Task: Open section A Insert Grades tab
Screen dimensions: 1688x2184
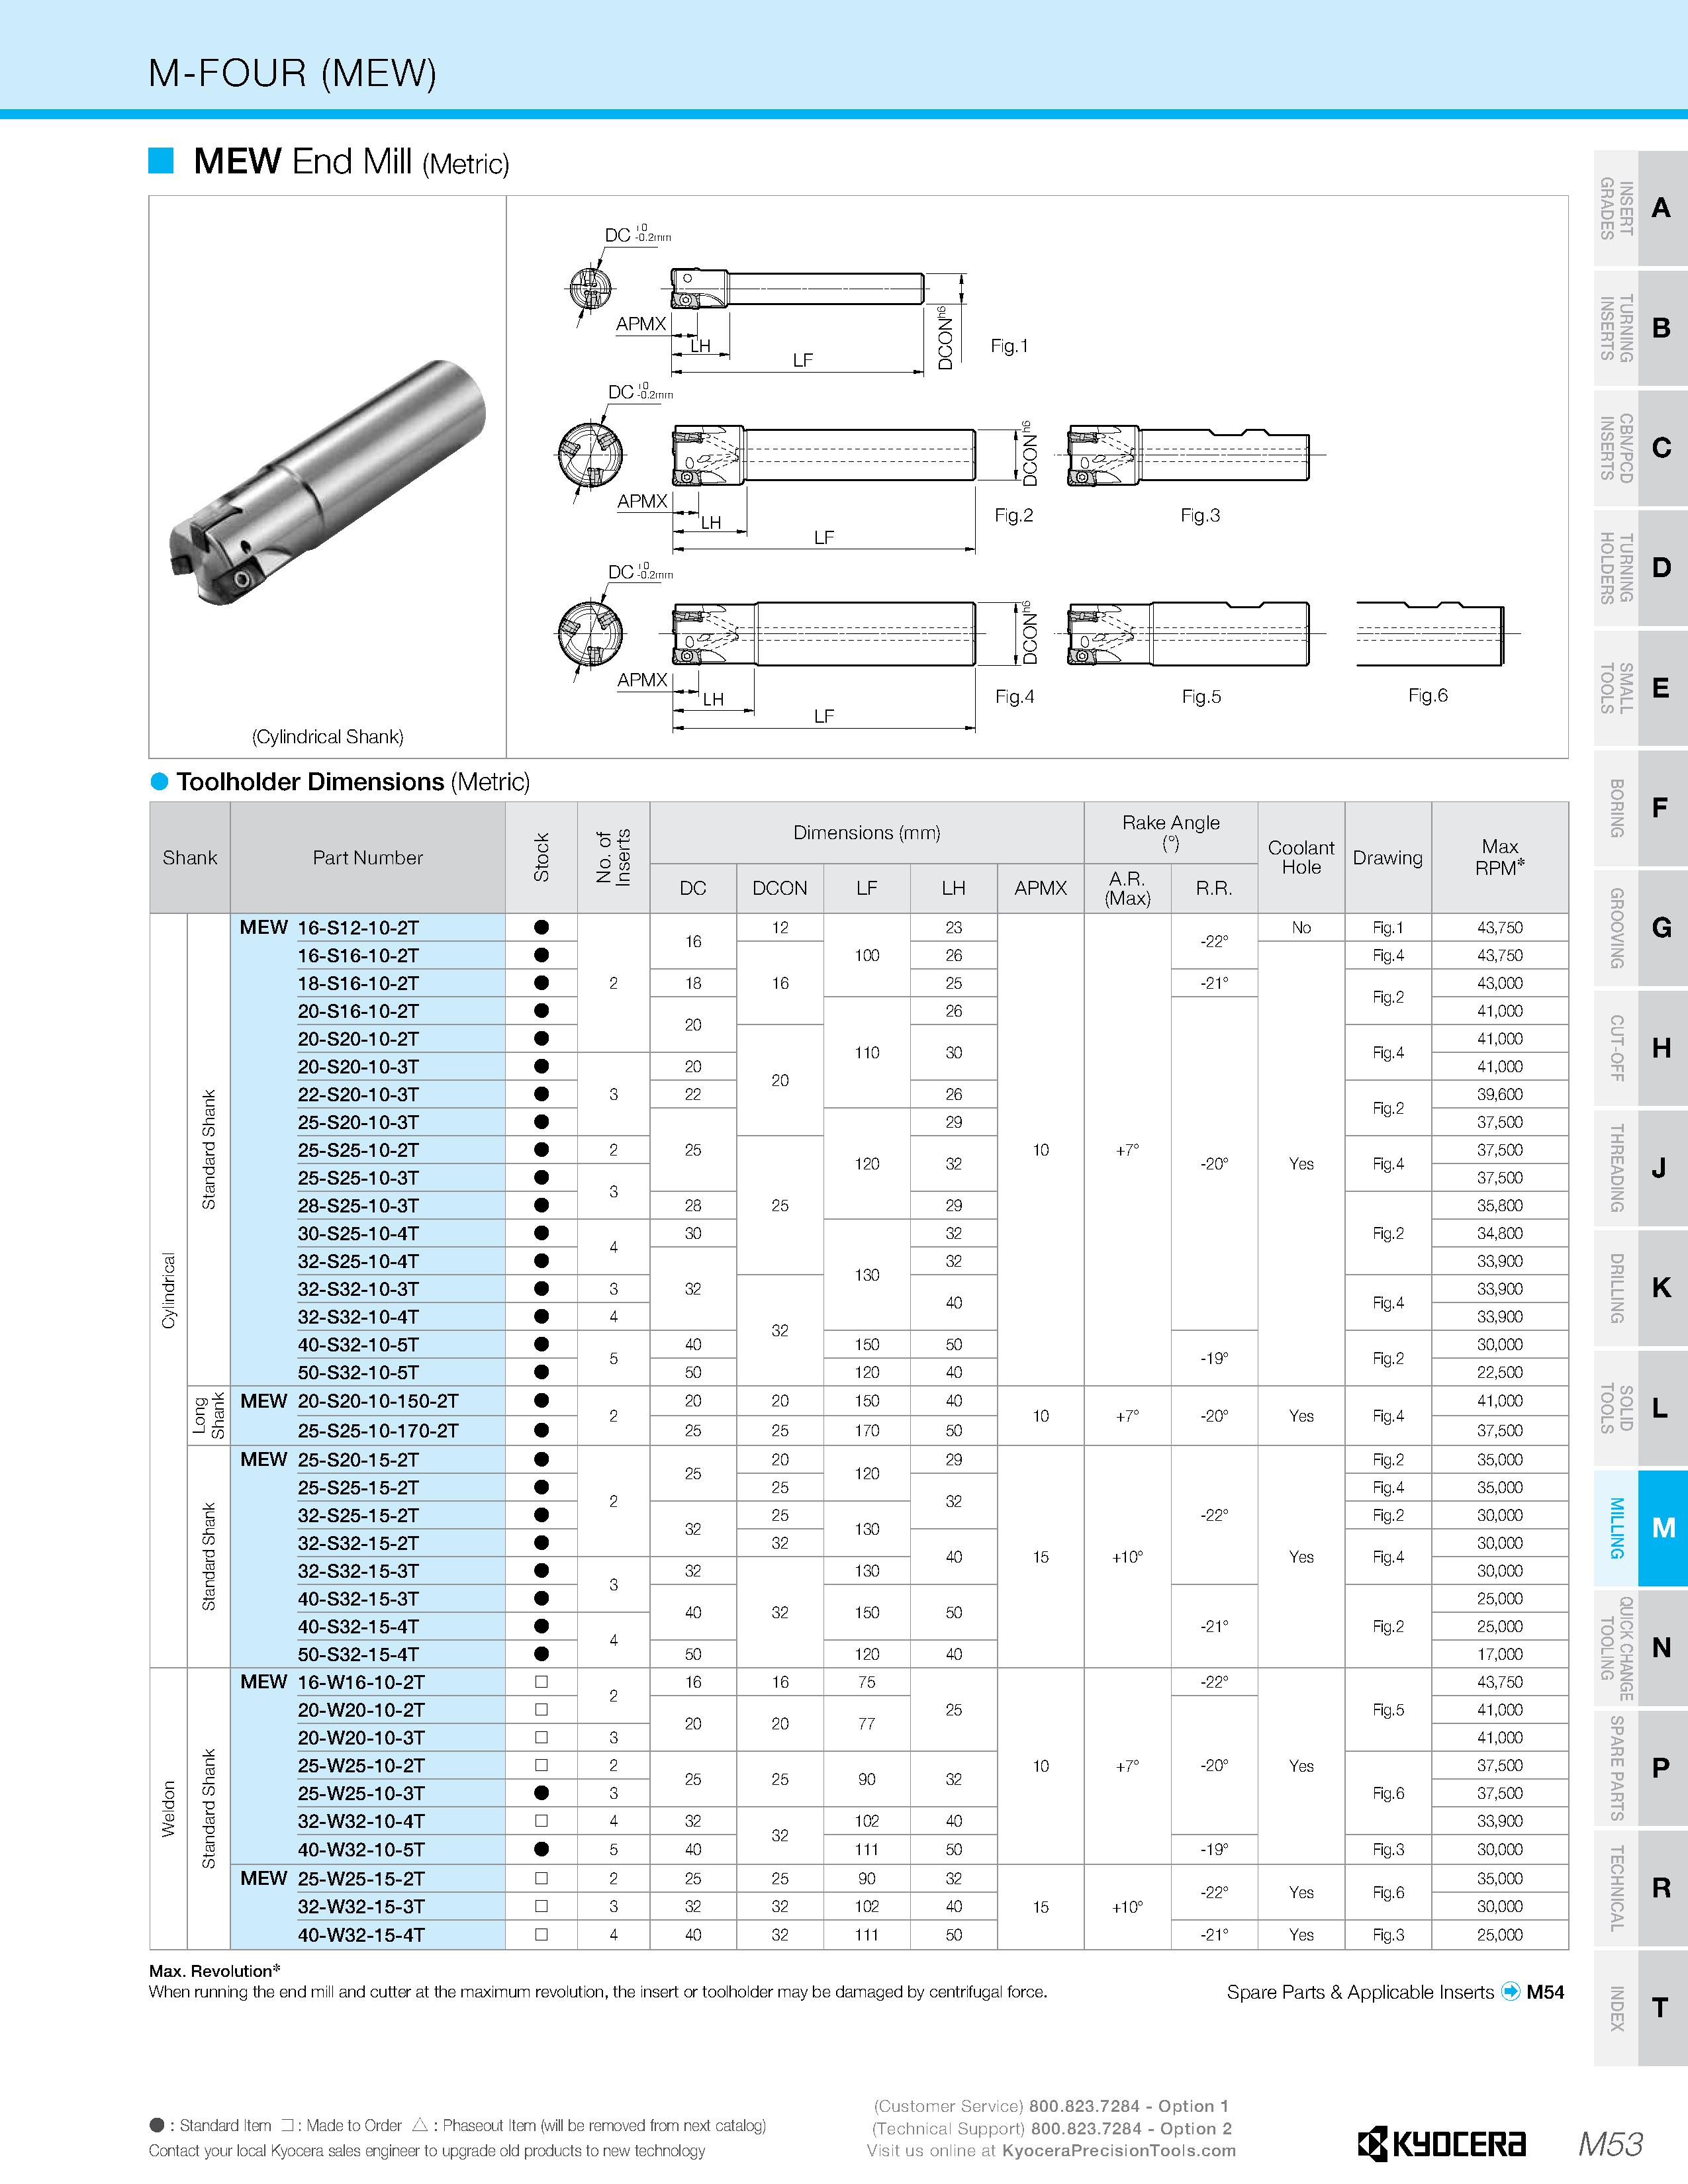Action: [x=1640, y=208]
